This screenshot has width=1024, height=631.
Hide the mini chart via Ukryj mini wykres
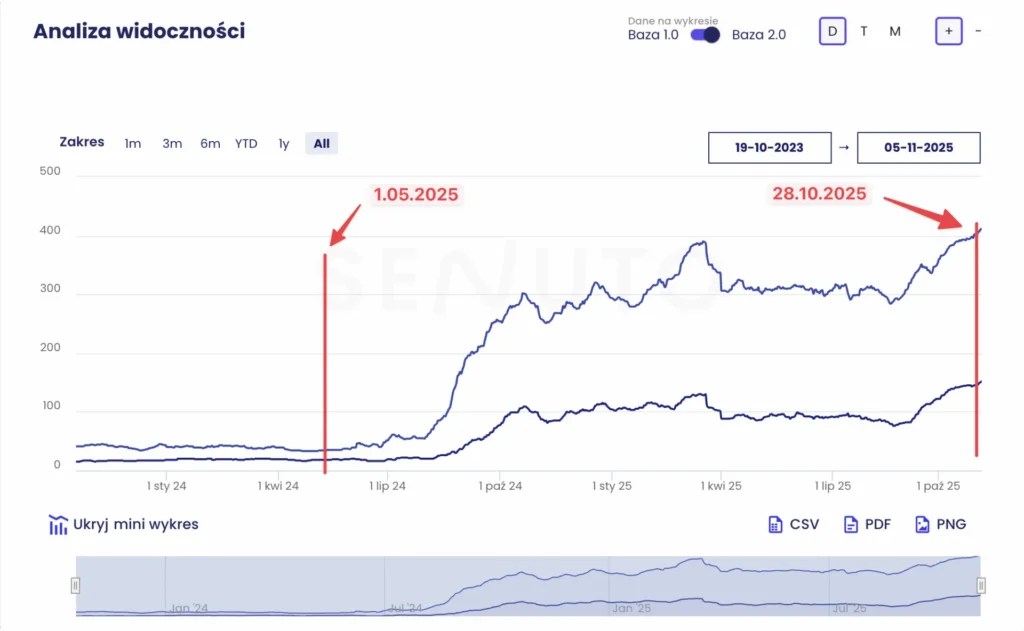pos(135,524)
